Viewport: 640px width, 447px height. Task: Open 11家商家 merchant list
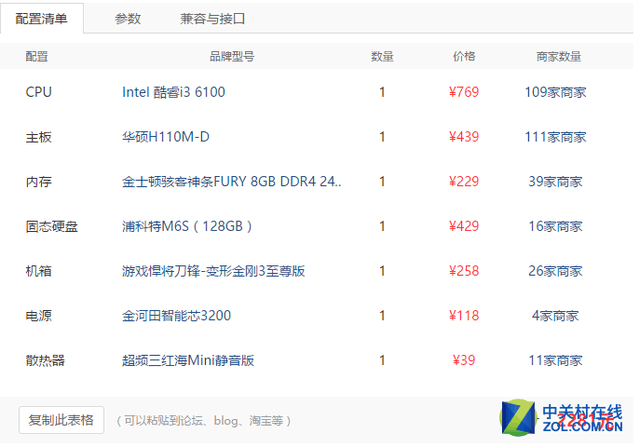point(556,360)
